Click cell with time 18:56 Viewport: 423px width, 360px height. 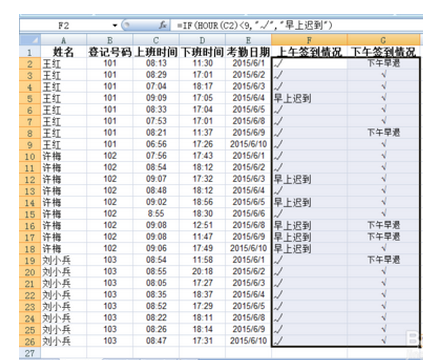[x=202, y=202]
